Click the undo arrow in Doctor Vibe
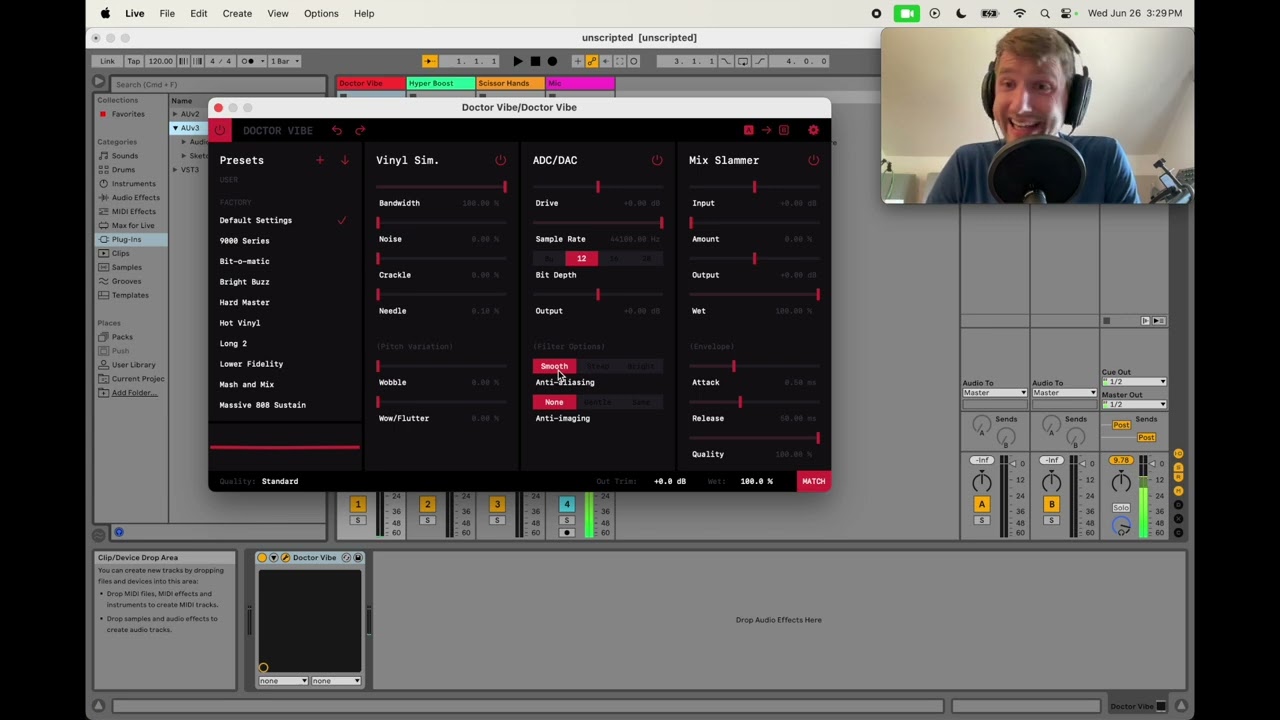Image resolution: width=1280 pixels, height=720 pixels. [x=337, y=130]
